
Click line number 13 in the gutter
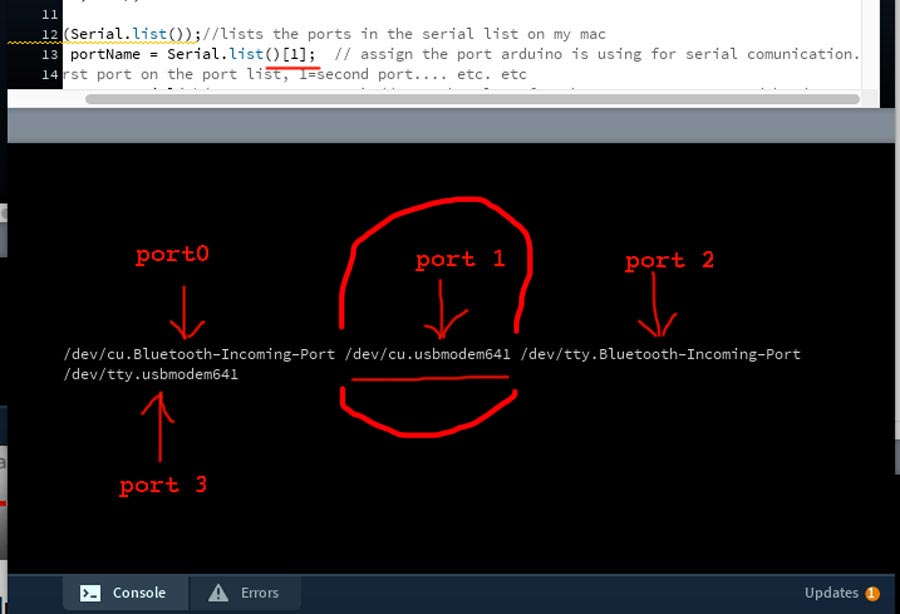pyautogui.click(x=50, y=54)
